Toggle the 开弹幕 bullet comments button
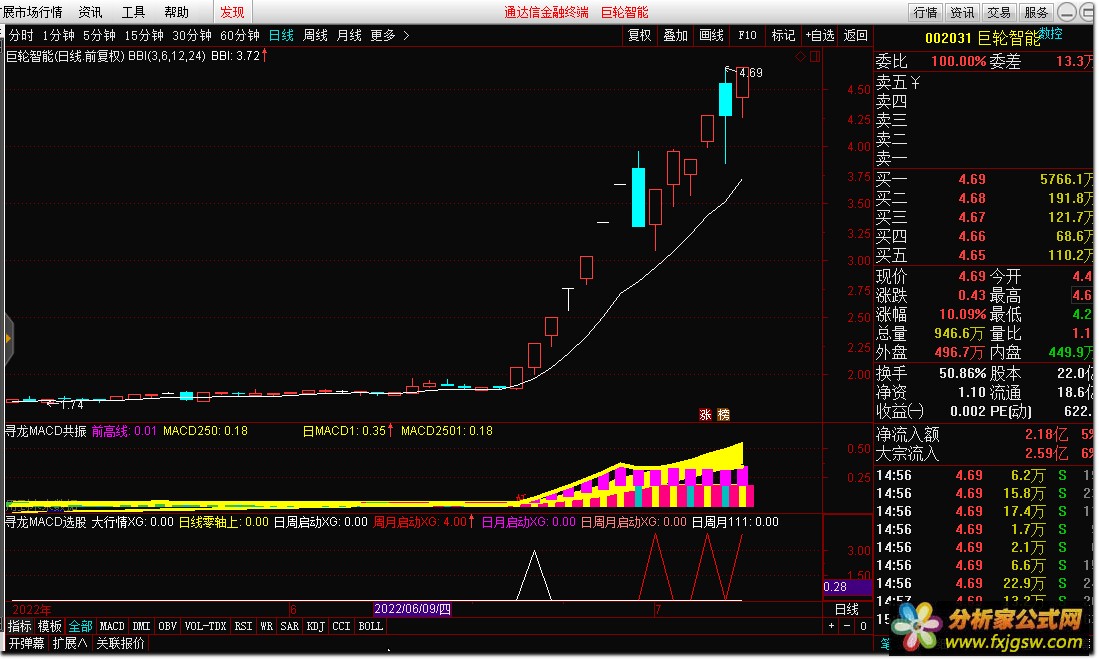1099x659 pixels. [27, 643]
